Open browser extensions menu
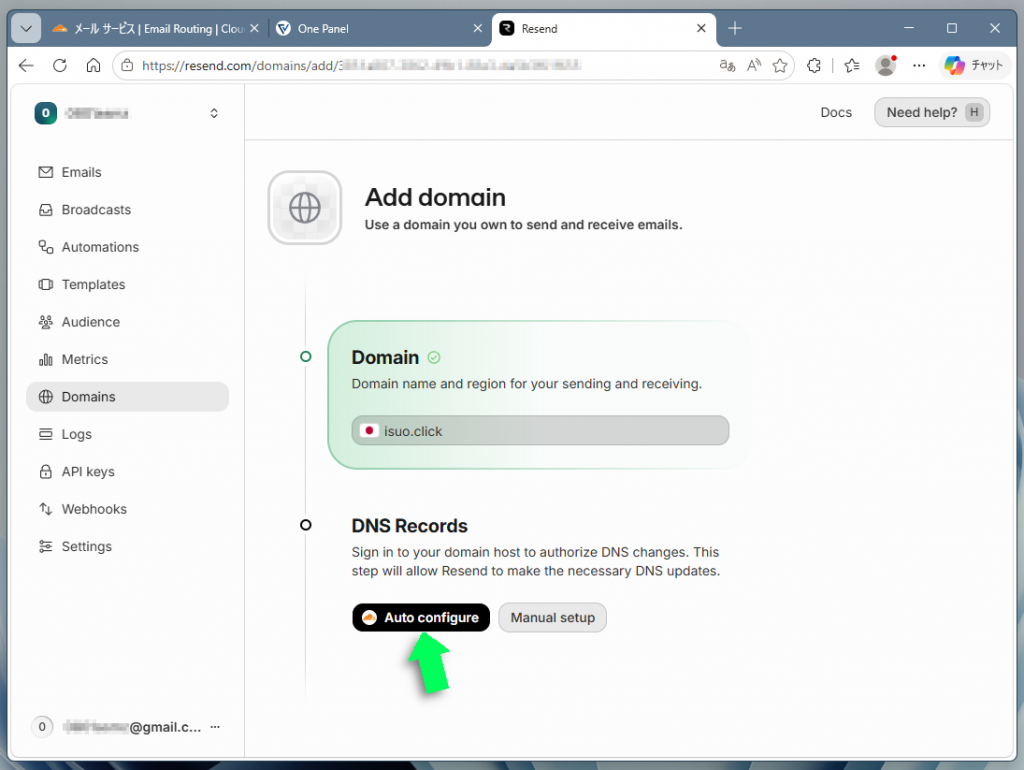This screenshot has width=1024, height=770. click(814, 65)
